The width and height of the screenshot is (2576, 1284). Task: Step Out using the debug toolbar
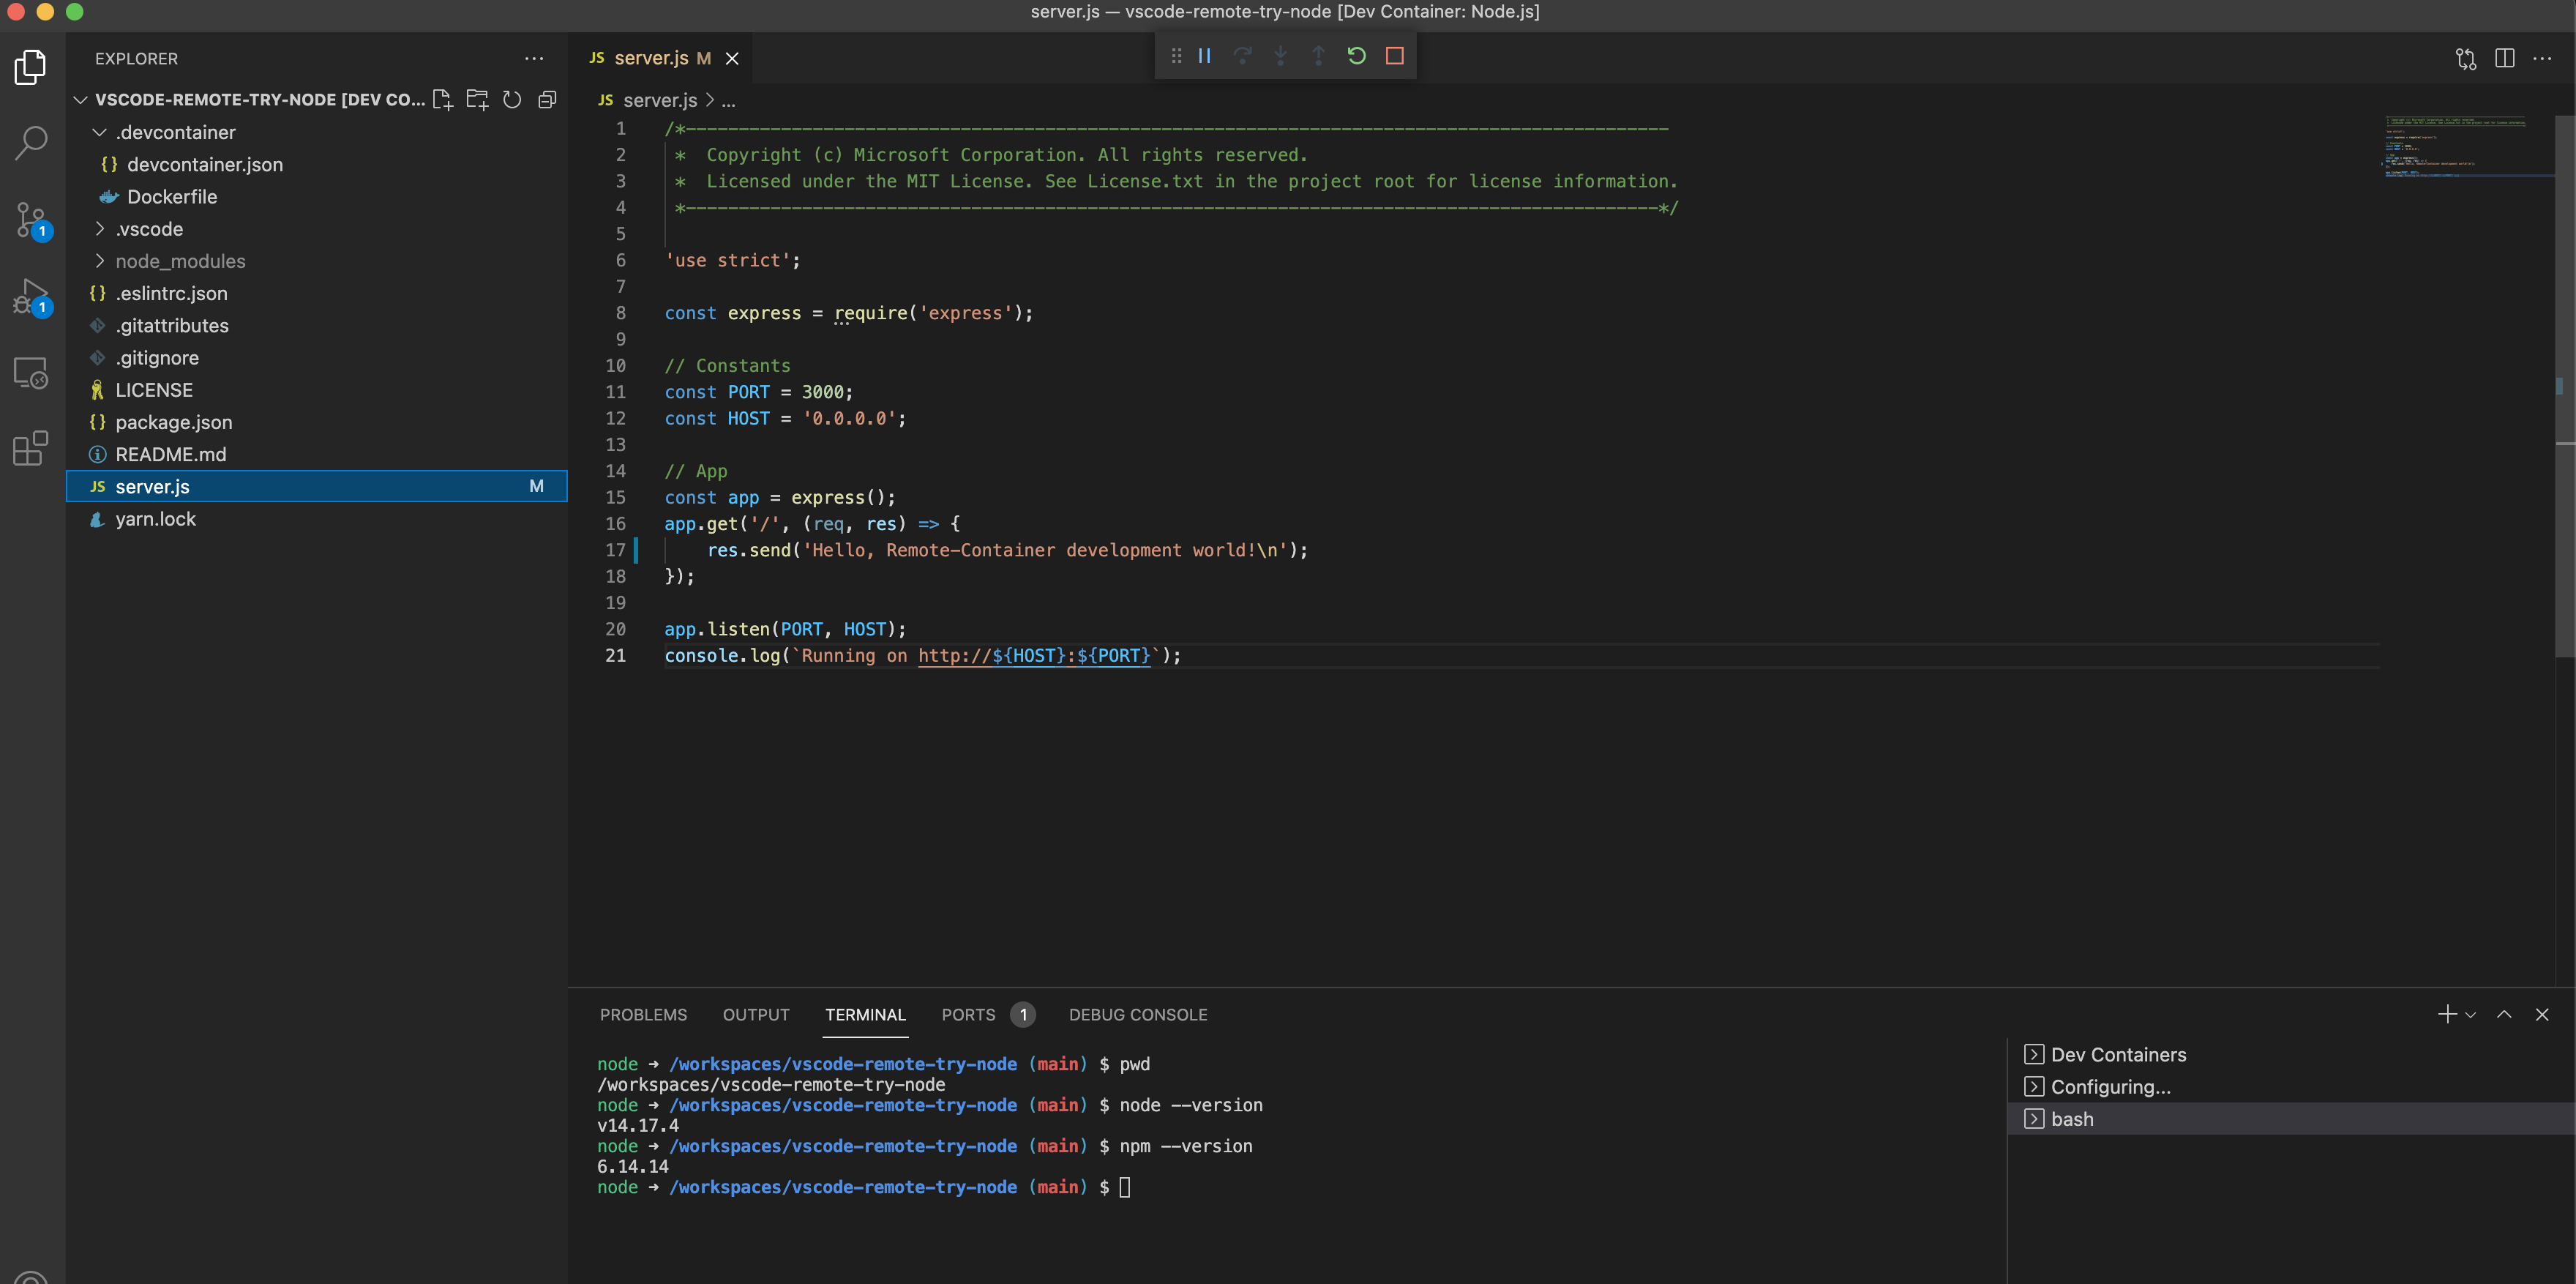(1319, 55)
